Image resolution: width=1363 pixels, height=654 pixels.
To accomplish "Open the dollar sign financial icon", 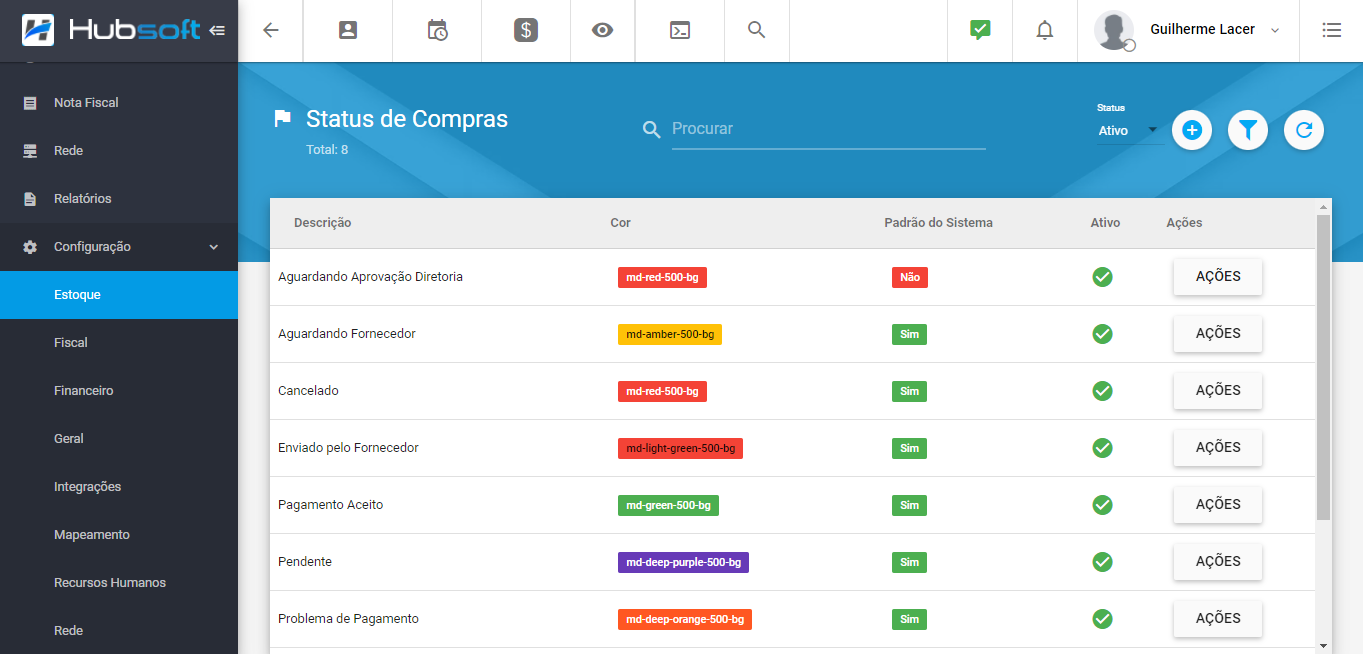I will (x=526, y=30).
